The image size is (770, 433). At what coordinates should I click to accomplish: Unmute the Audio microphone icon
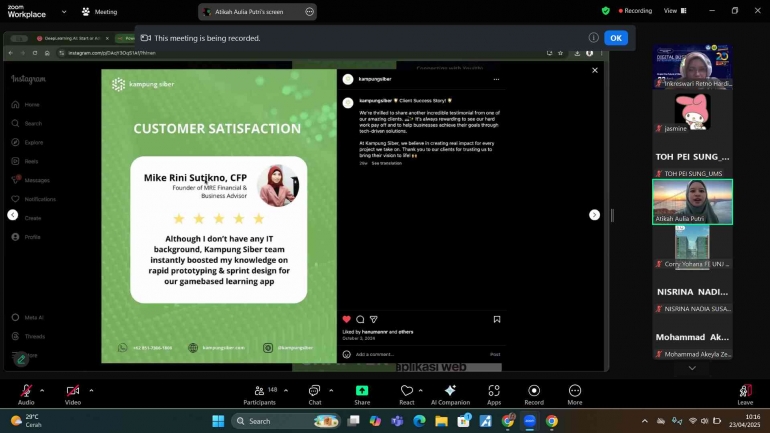pos(26,391)
